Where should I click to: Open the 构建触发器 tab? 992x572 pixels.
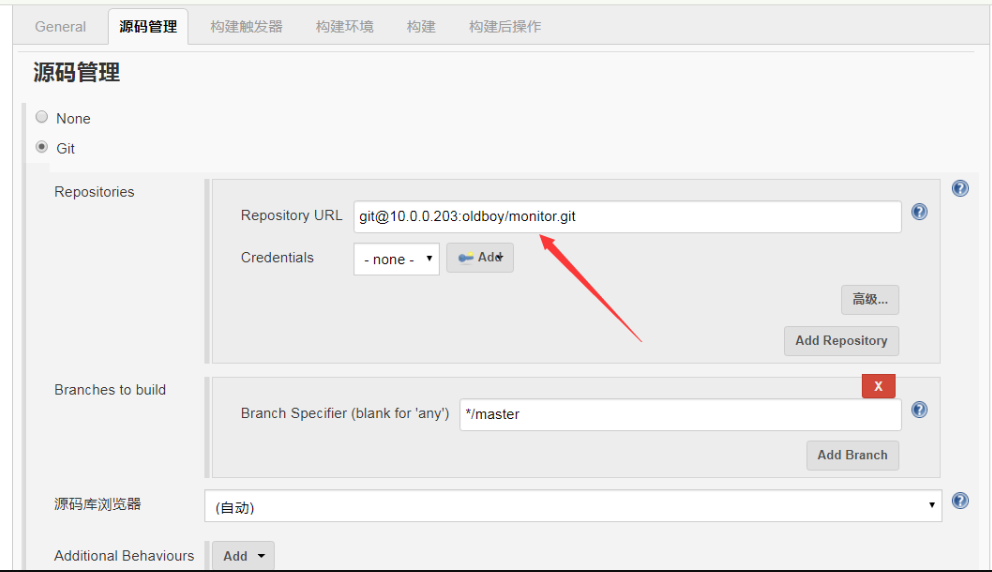coord(247,27)
